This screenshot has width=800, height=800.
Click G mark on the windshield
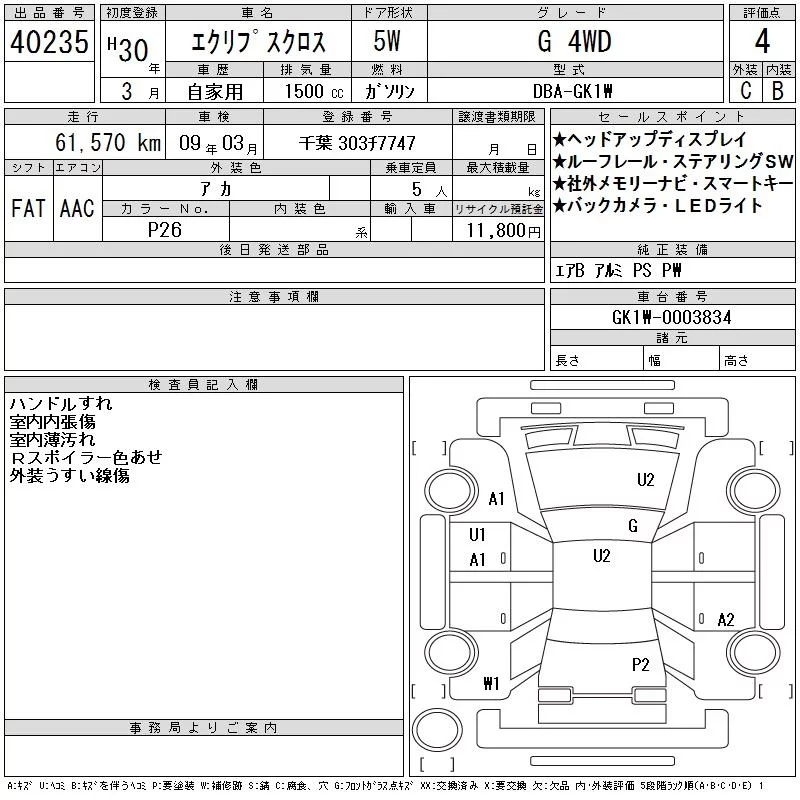click(x=633, y=526)
